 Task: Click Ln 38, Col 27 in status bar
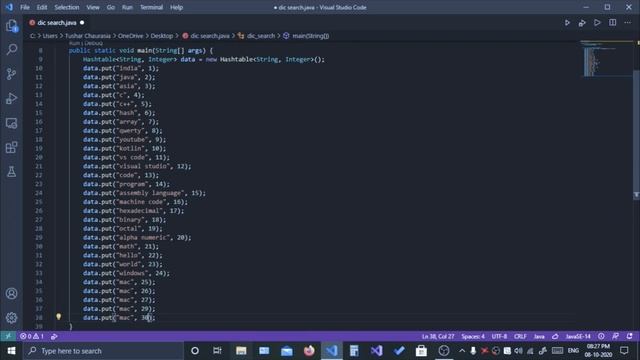[x=438, y=336]
